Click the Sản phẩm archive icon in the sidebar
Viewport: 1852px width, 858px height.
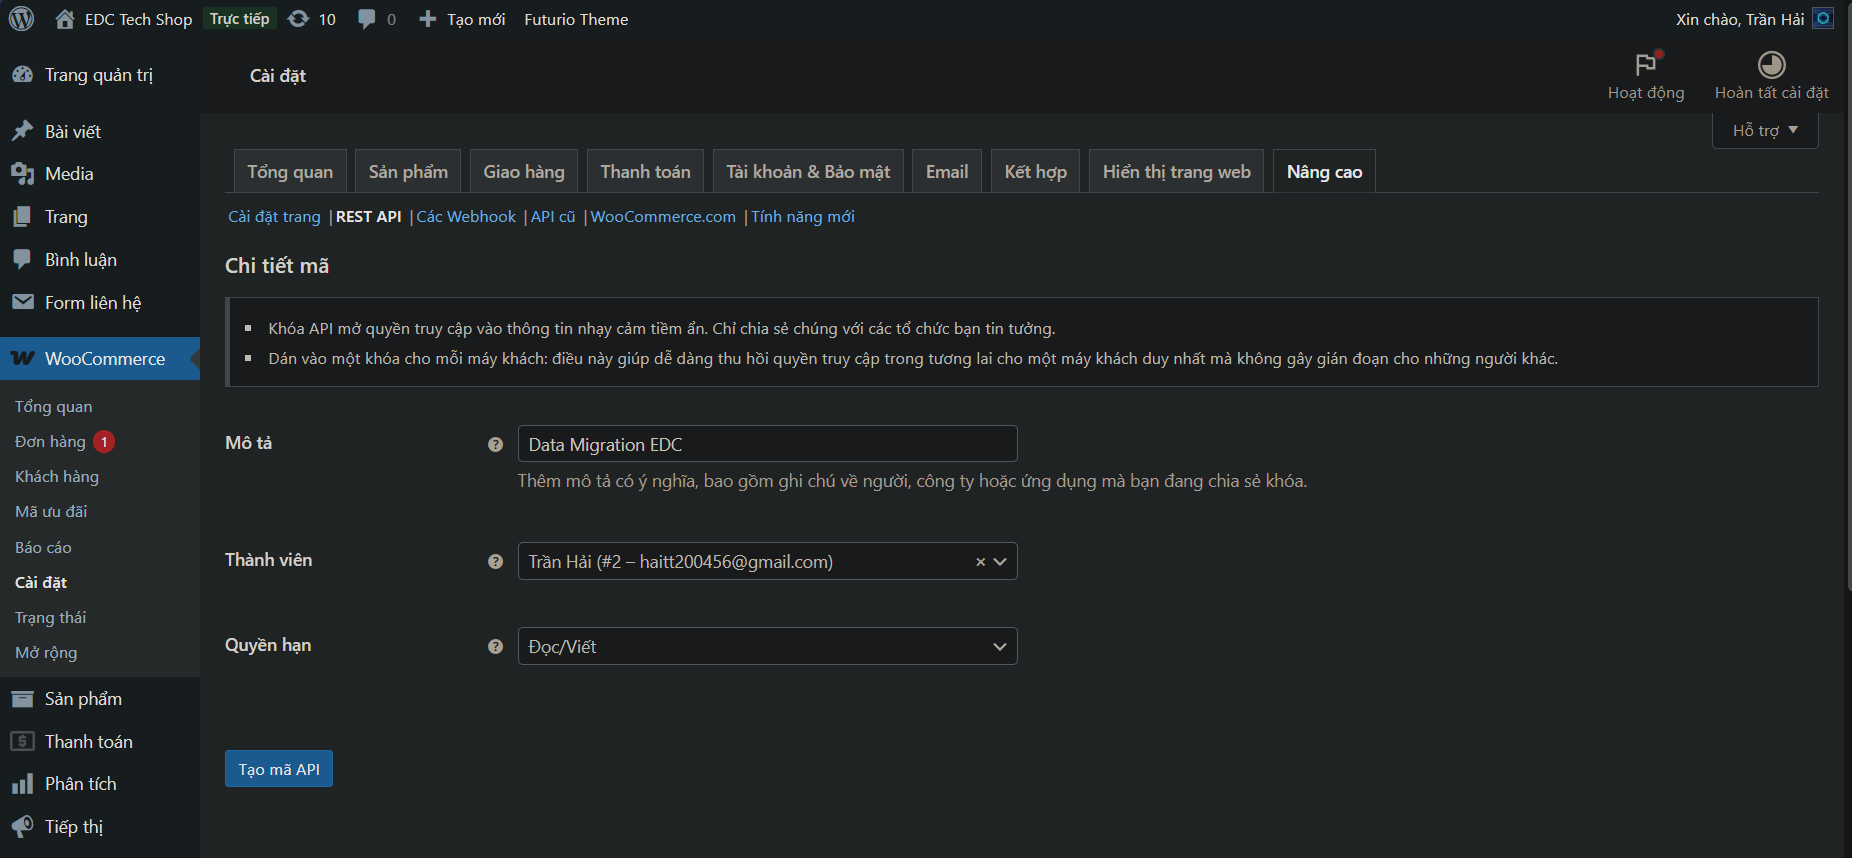pos(22,699)
